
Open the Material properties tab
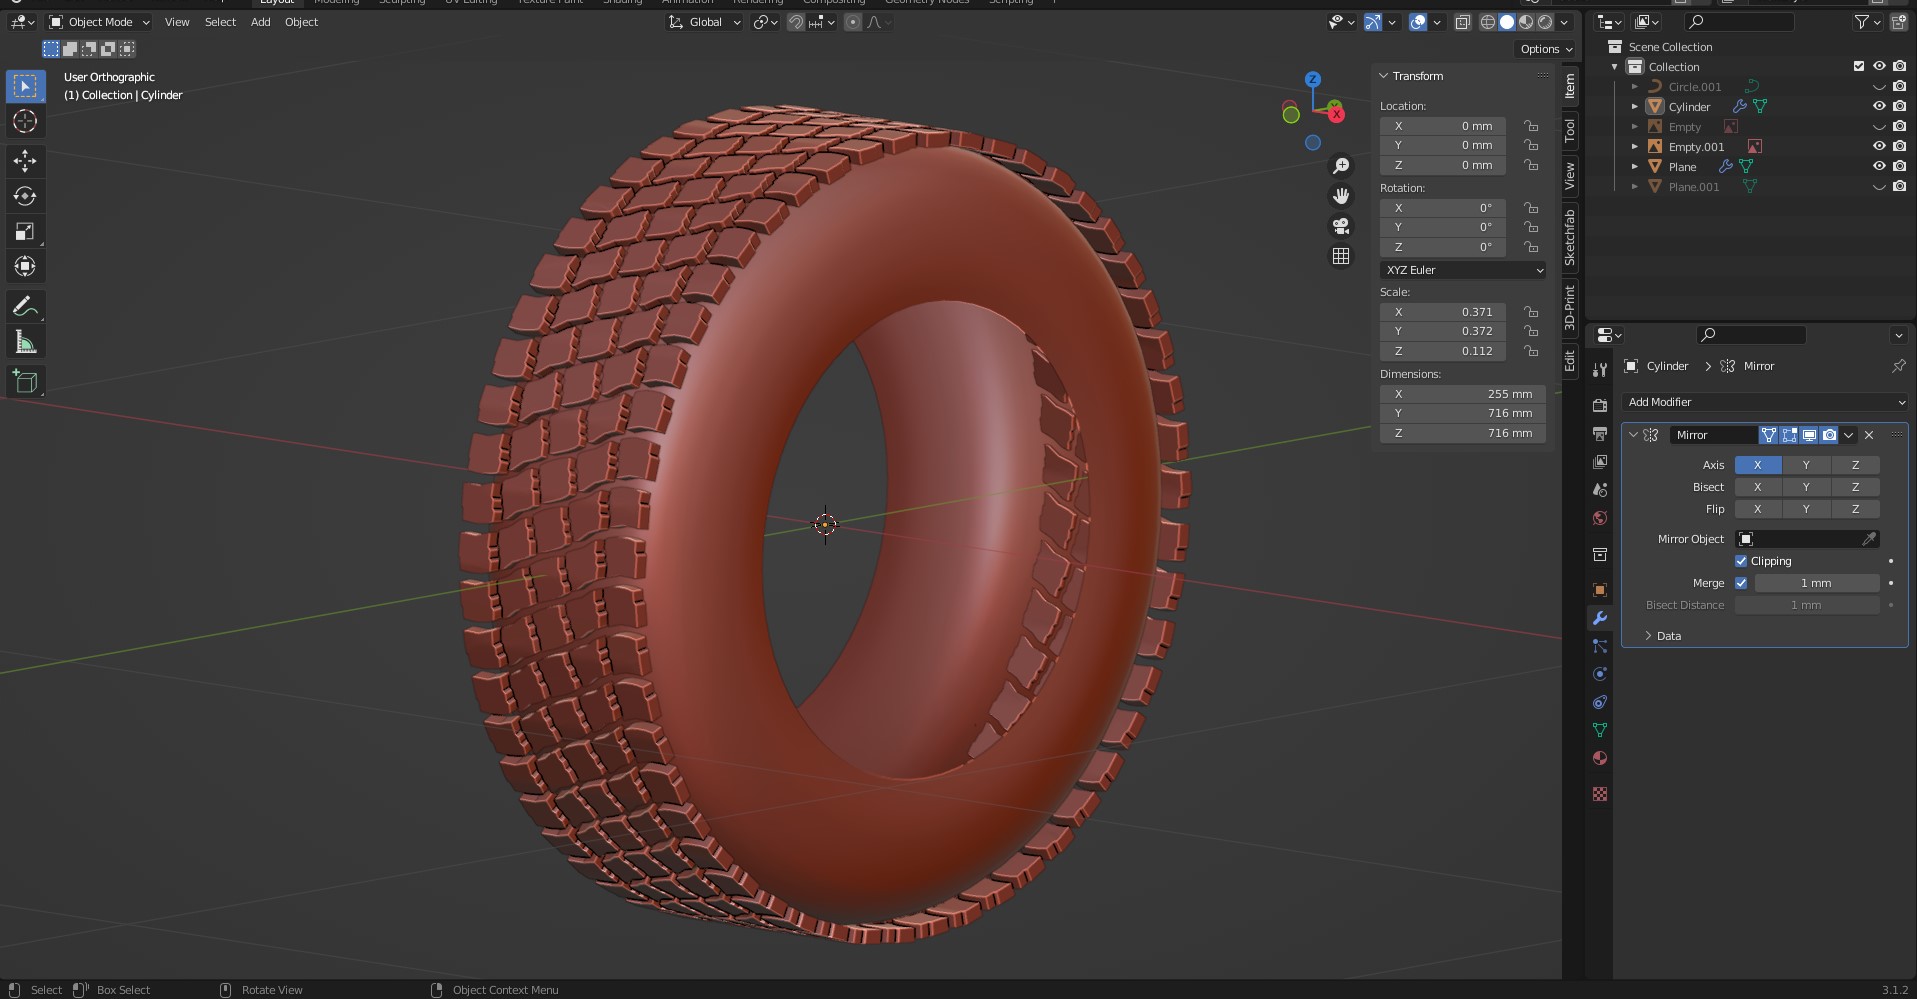click(x=1600, y=758)
